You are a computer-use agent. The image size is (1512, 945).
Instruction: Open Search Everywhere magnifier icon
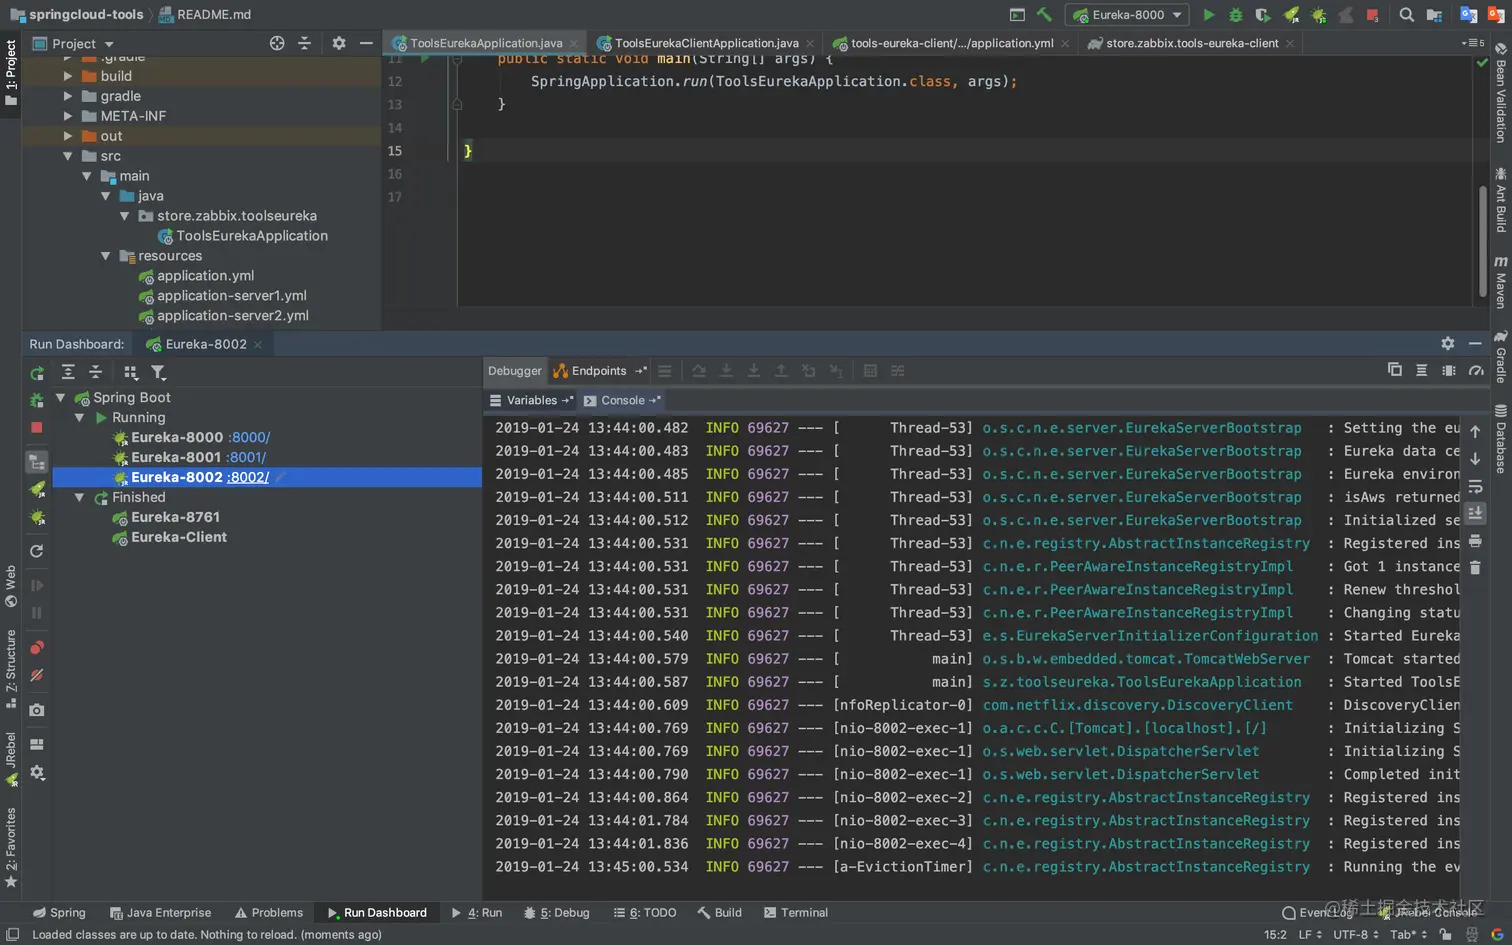click(x=1407, y=15)
